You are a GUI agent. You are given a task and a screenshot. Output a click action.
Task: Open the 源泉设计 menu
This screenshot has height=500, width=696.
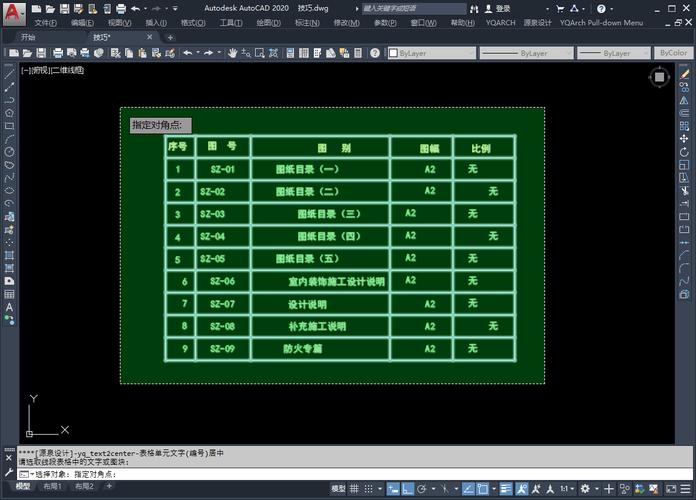[x=537, y=23]
